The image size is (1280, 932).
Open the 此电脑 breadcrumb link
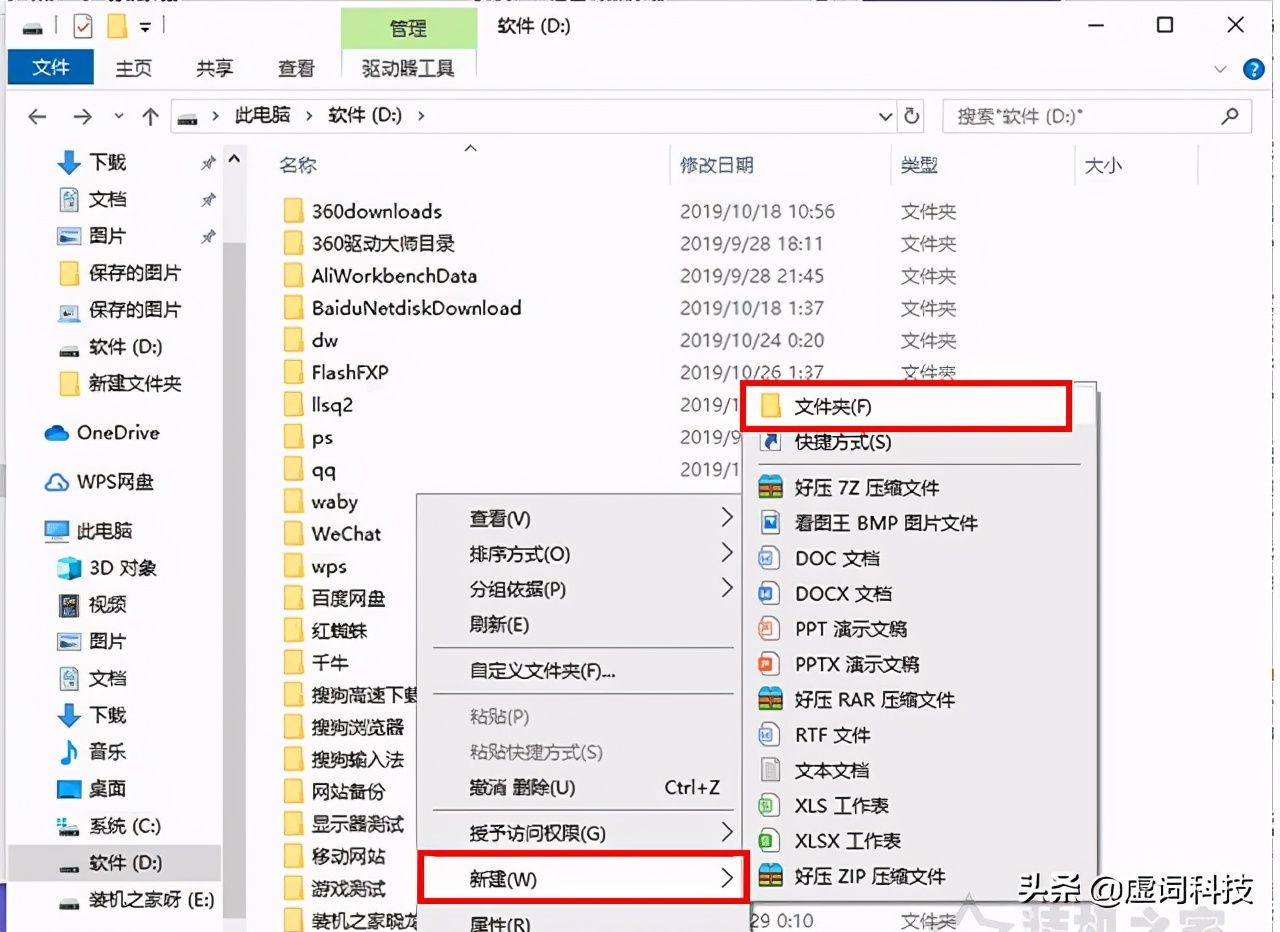pos(262,115)
